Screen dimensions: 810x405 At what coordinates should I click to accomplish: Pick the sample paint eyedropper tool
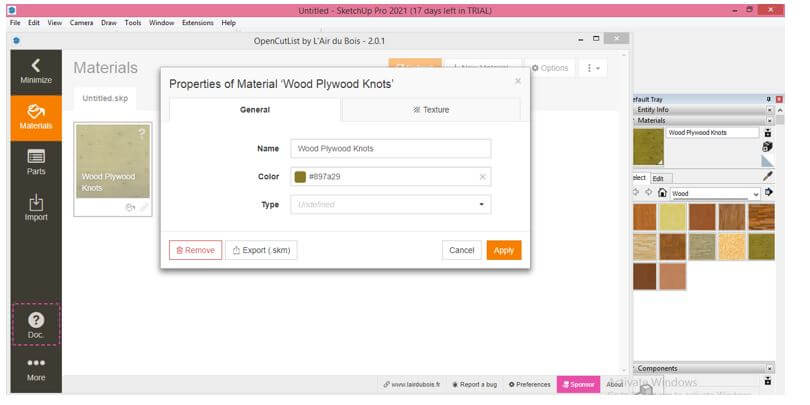768,177
